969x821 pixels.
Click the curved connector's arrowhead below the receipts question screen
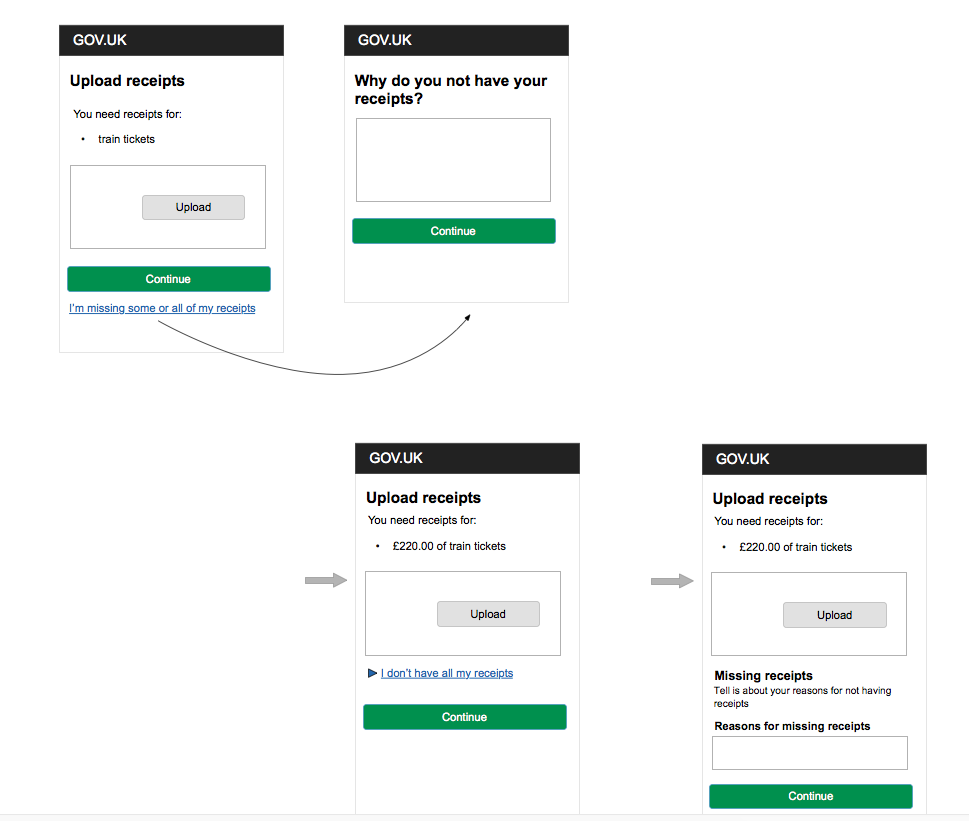pyautogui.click(x=466, y=318)
